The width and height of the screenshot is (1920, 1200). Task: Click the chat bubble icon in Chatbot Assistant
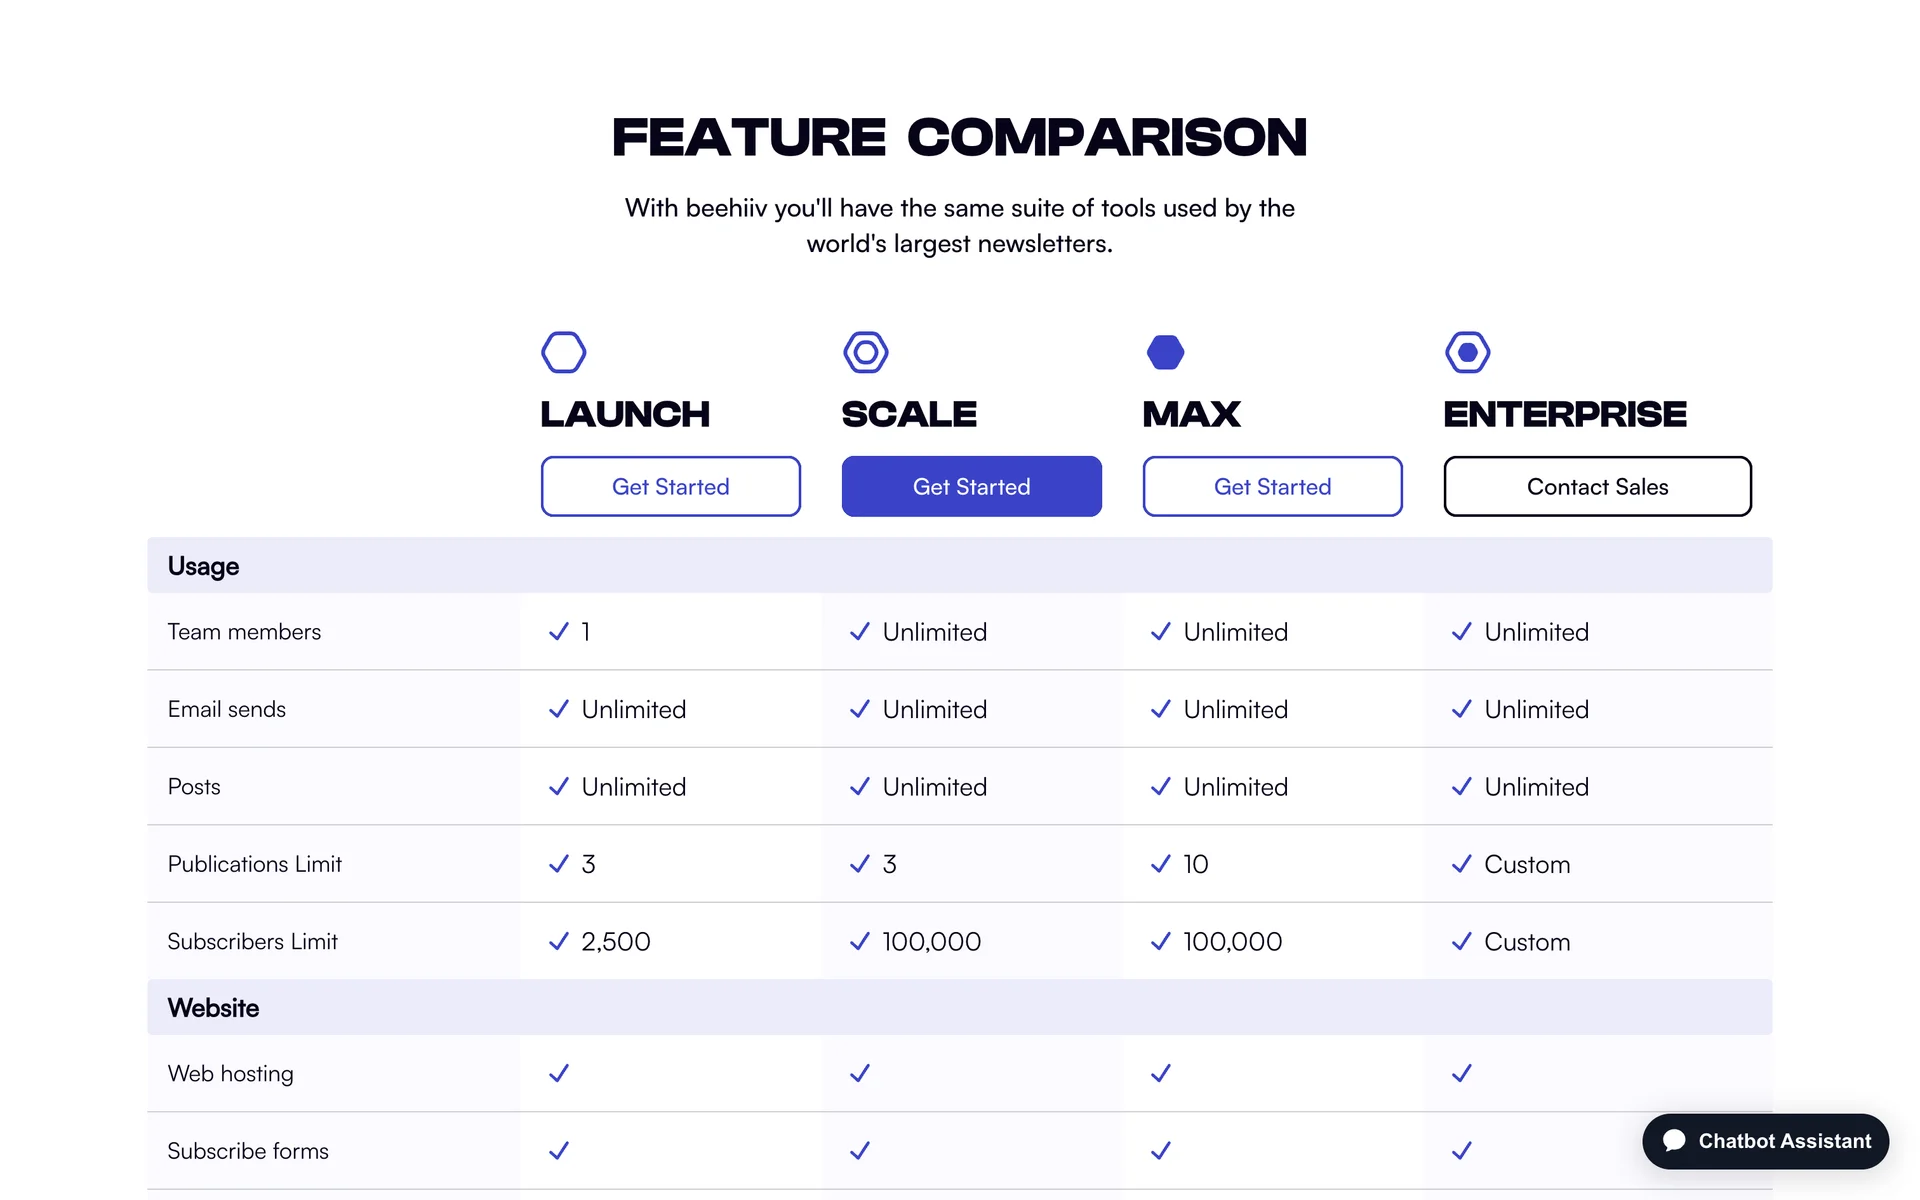click(1674, 1141)
